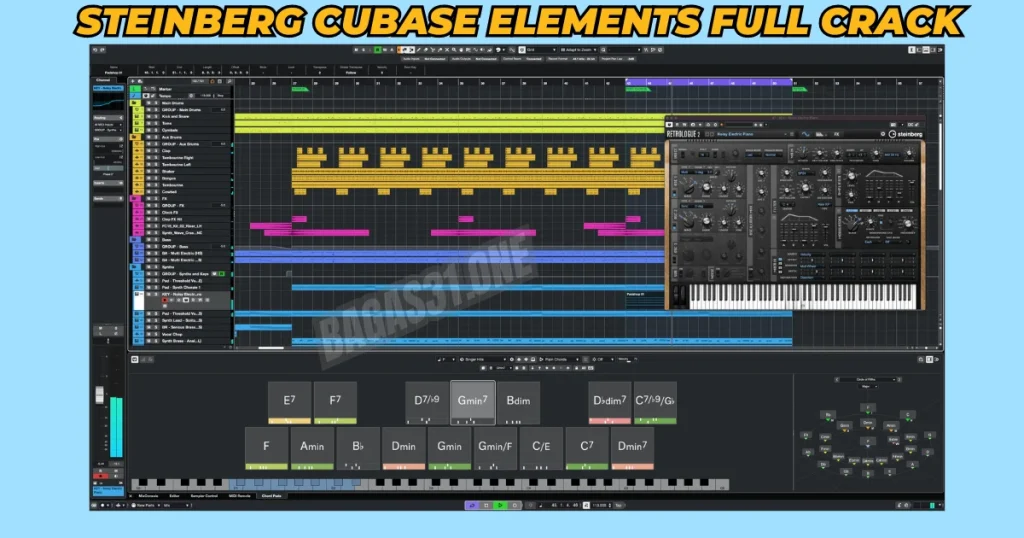Toggle the purple Cycle button in transport
1024x538 pixels.
[x=472, y=505]
